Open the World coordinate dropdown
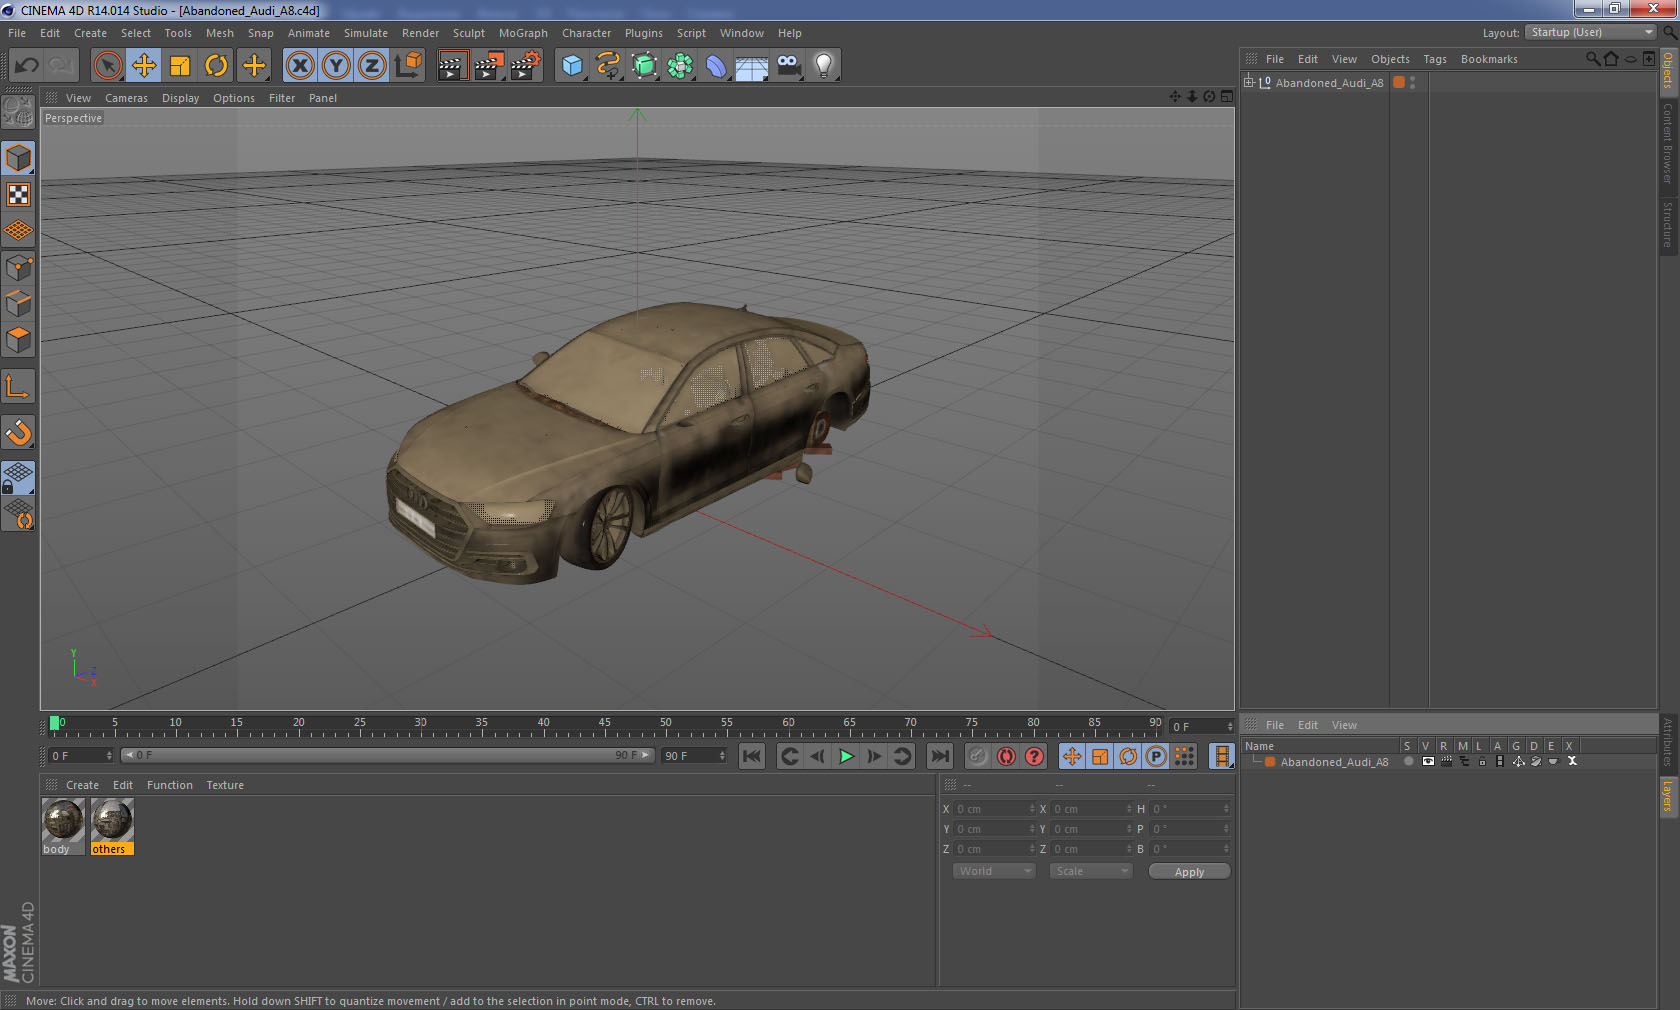The width and height of the screenshot is (1680, 1010). point(993,871)
